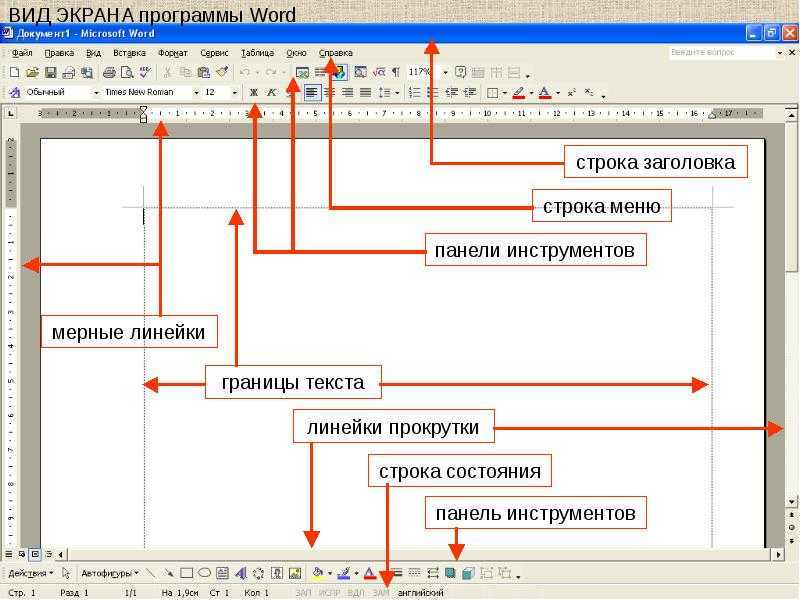Expand the line spacing dropdown arrow
The height and width of the screenshot is (600, 800).
point(397,93)
